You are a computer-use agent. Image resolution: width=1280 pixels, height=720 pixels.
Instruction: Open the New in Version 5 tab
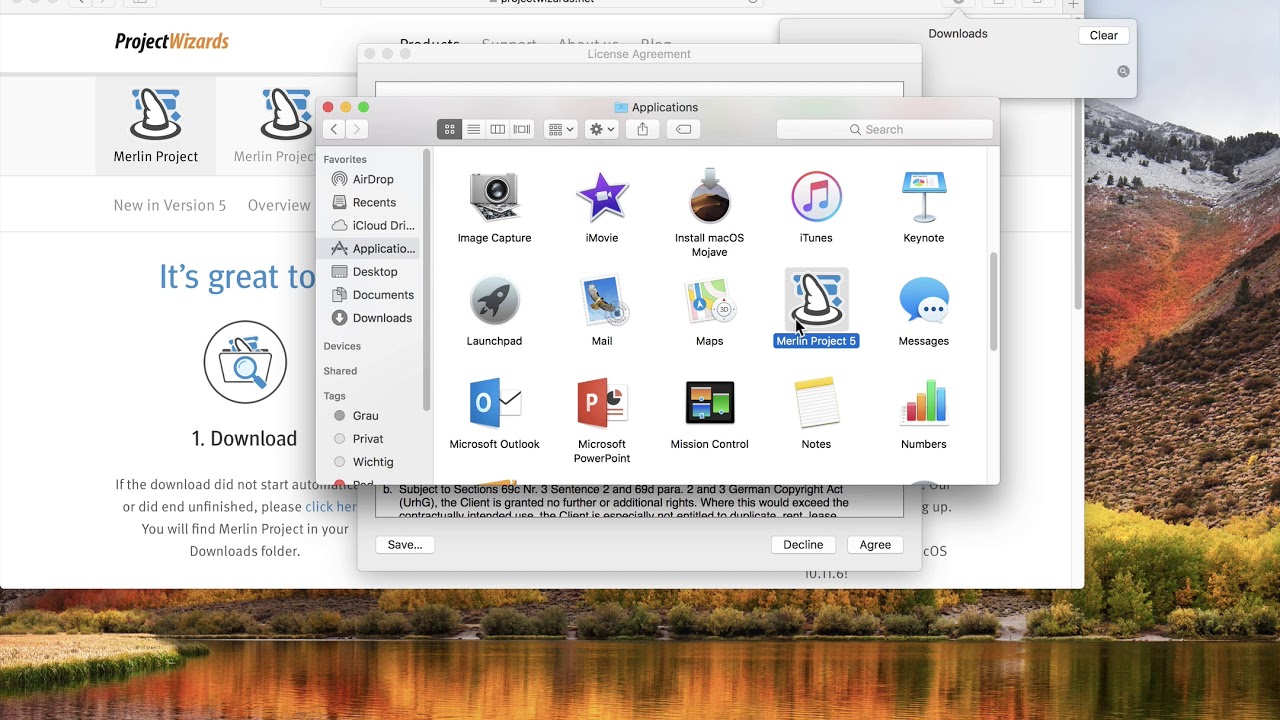click(170, 205)
